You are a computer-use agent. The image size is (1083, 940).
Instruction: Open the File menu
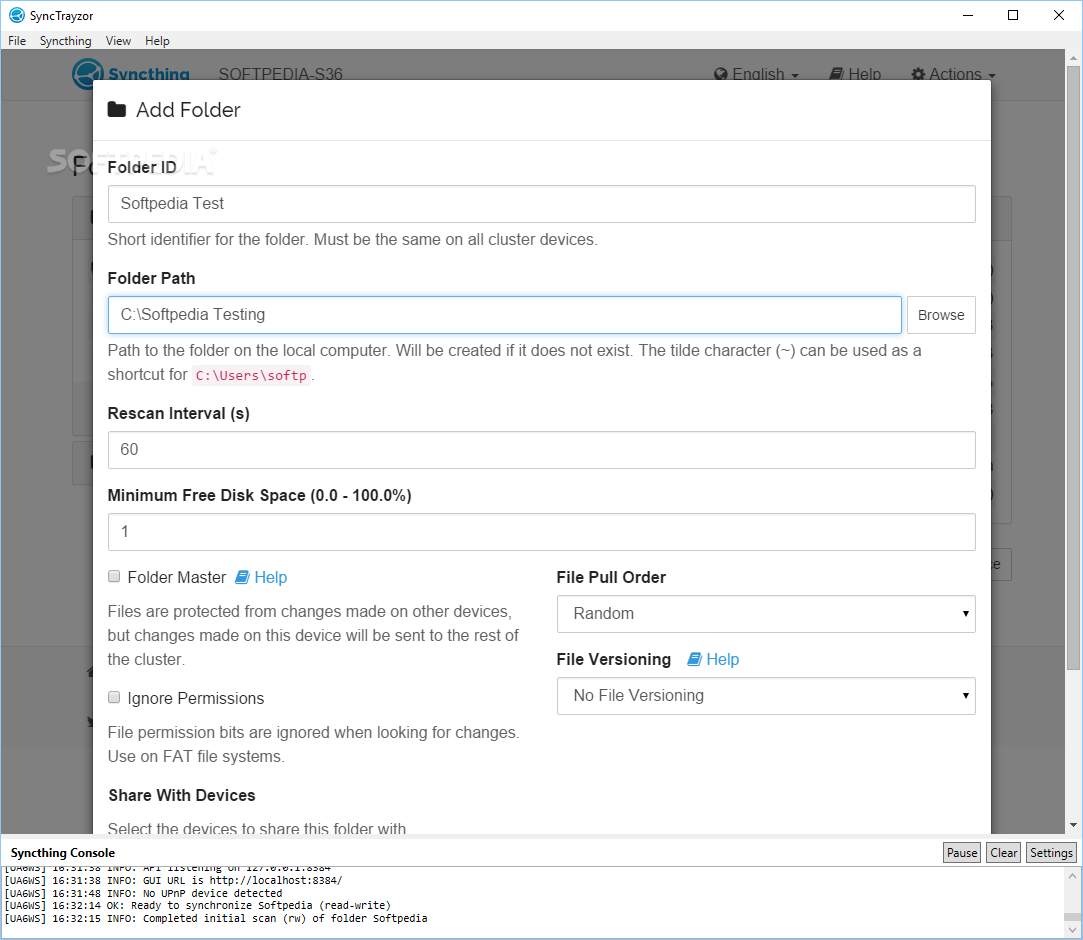17,41
